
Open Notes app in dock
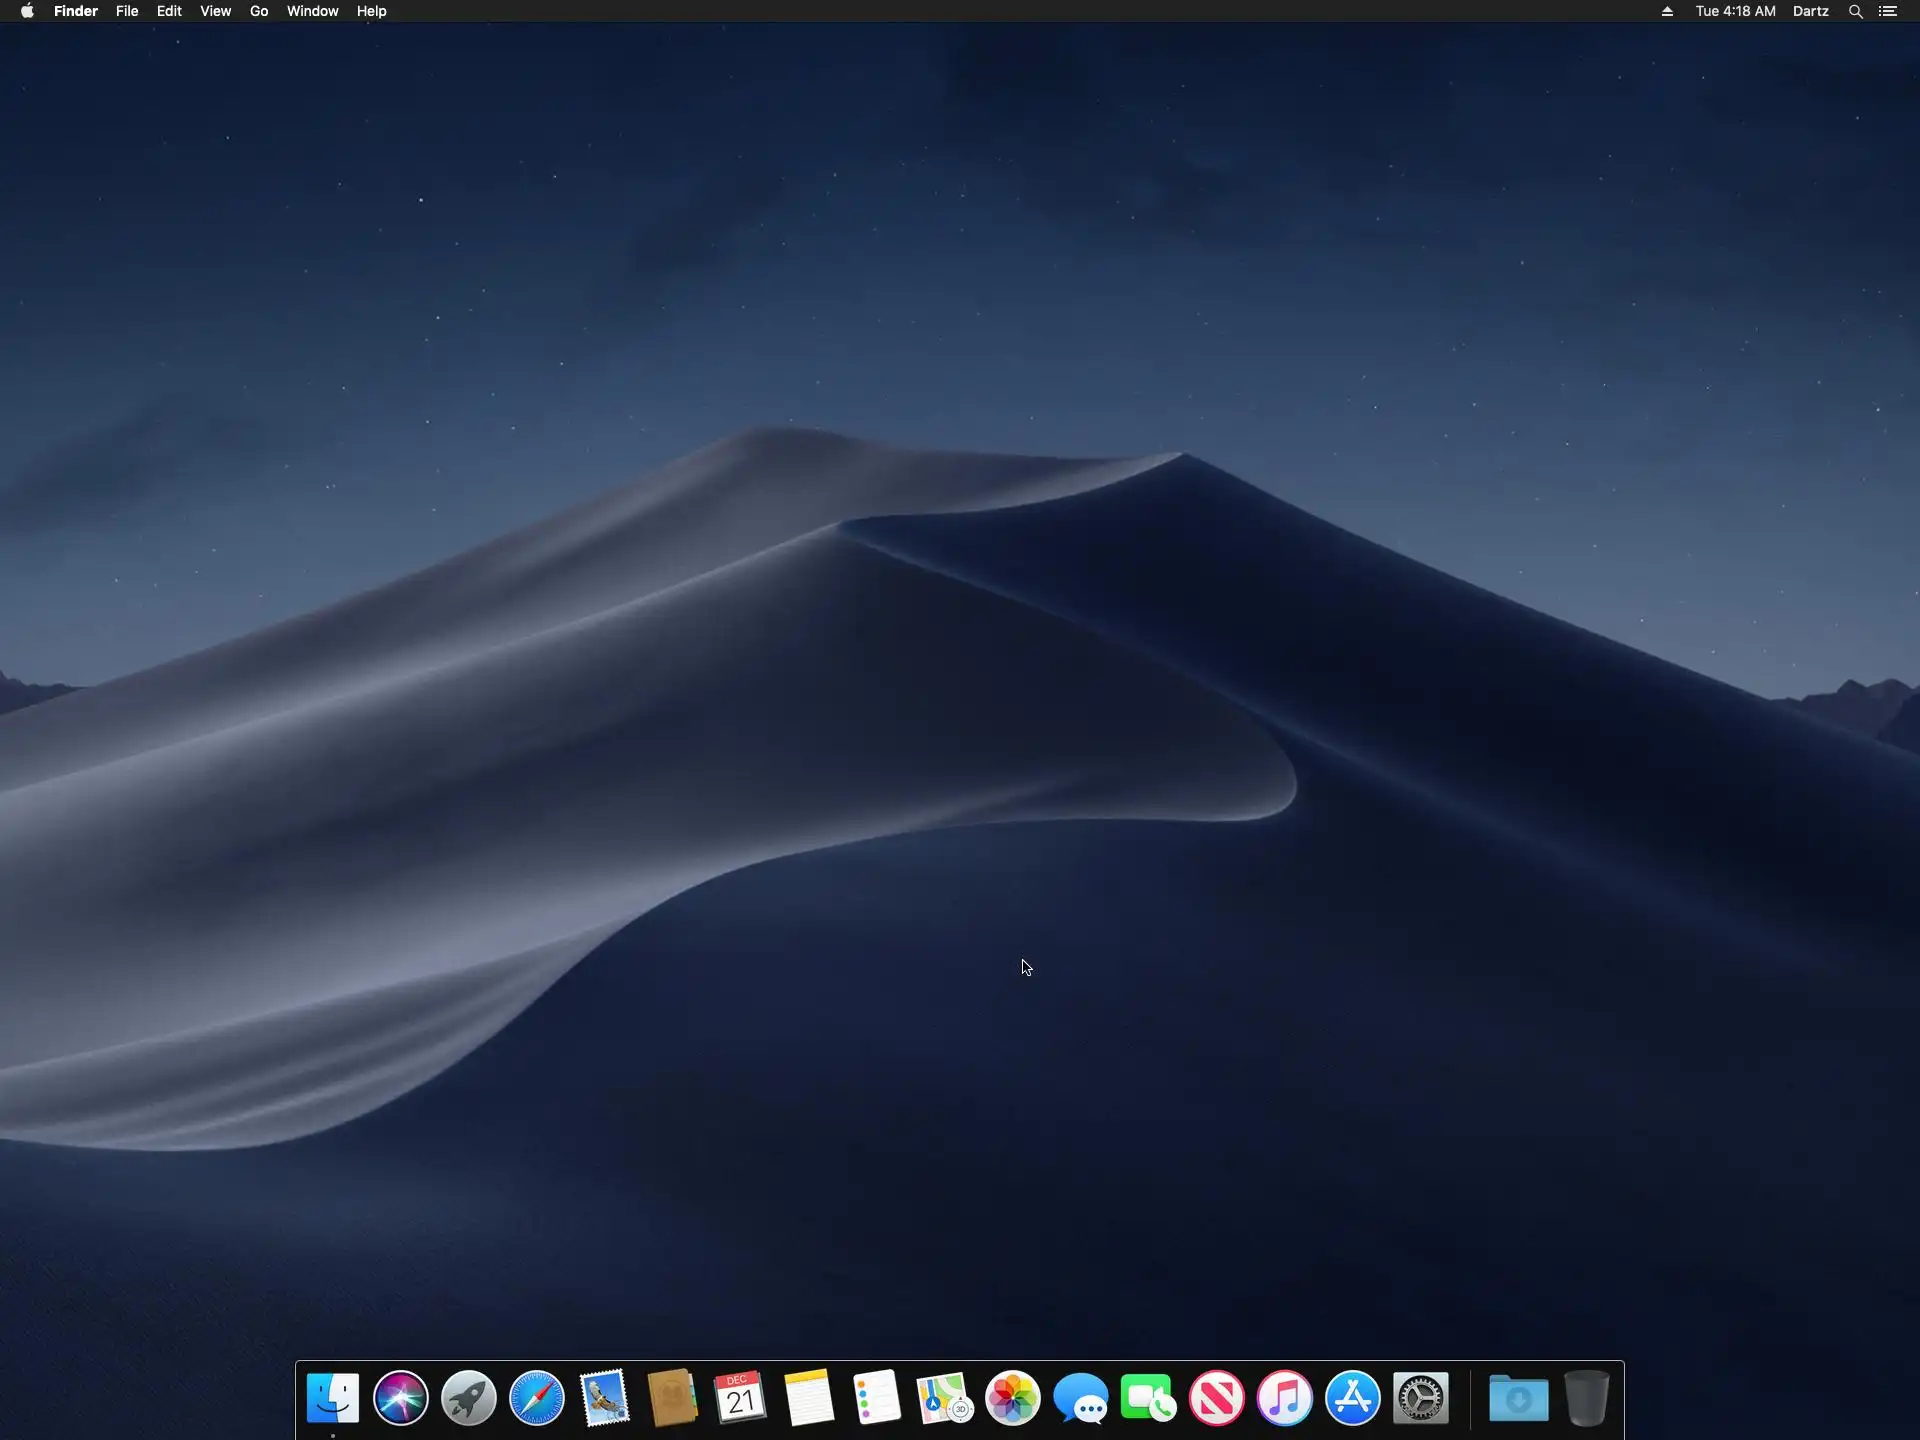[808, 1397]
